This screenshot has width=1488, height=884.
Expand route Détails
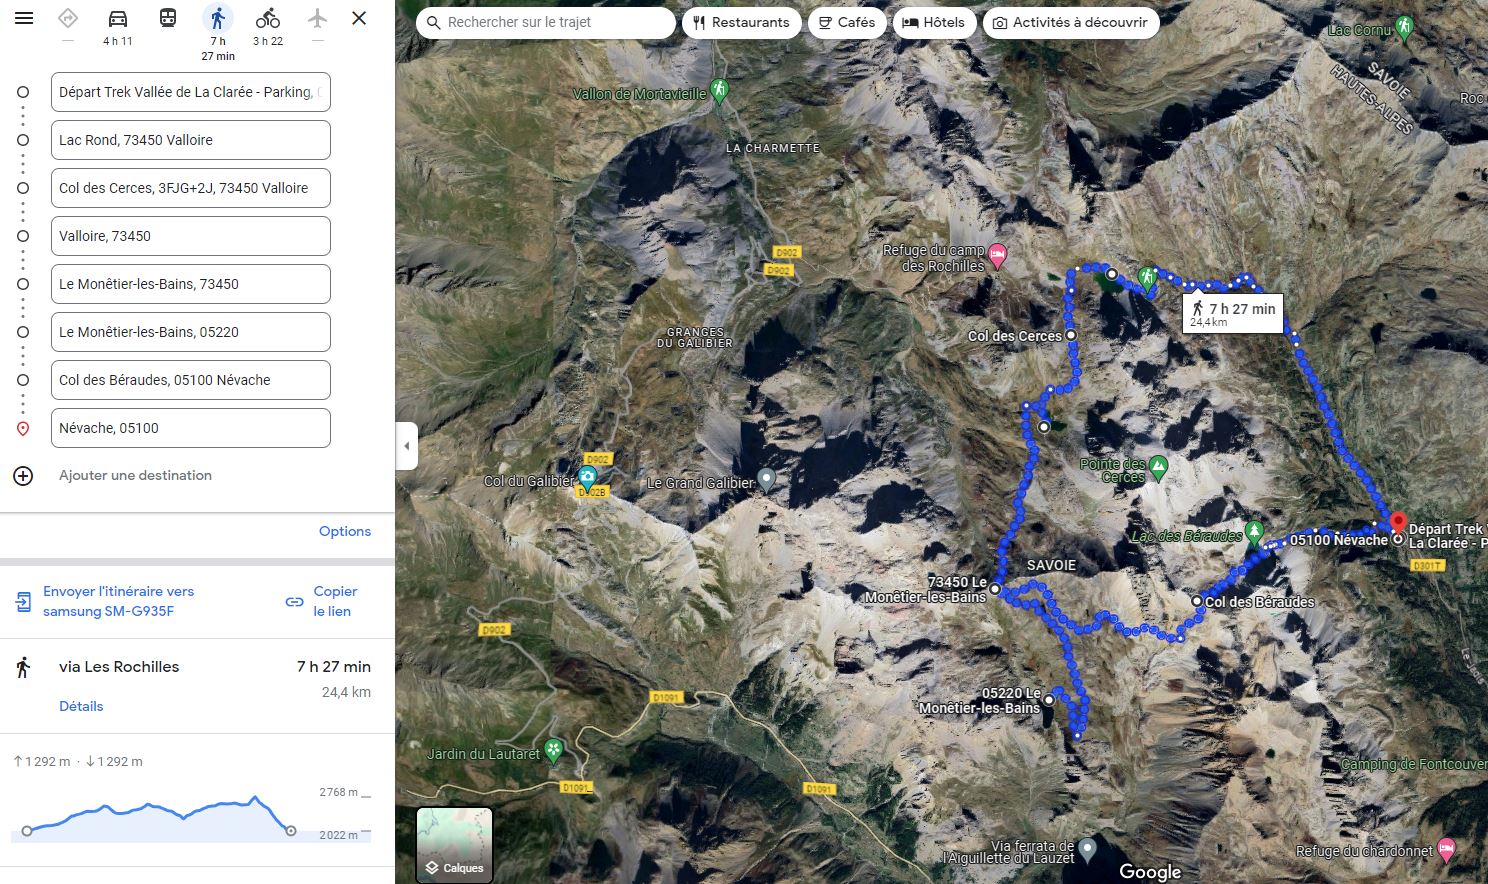point(81,706)
